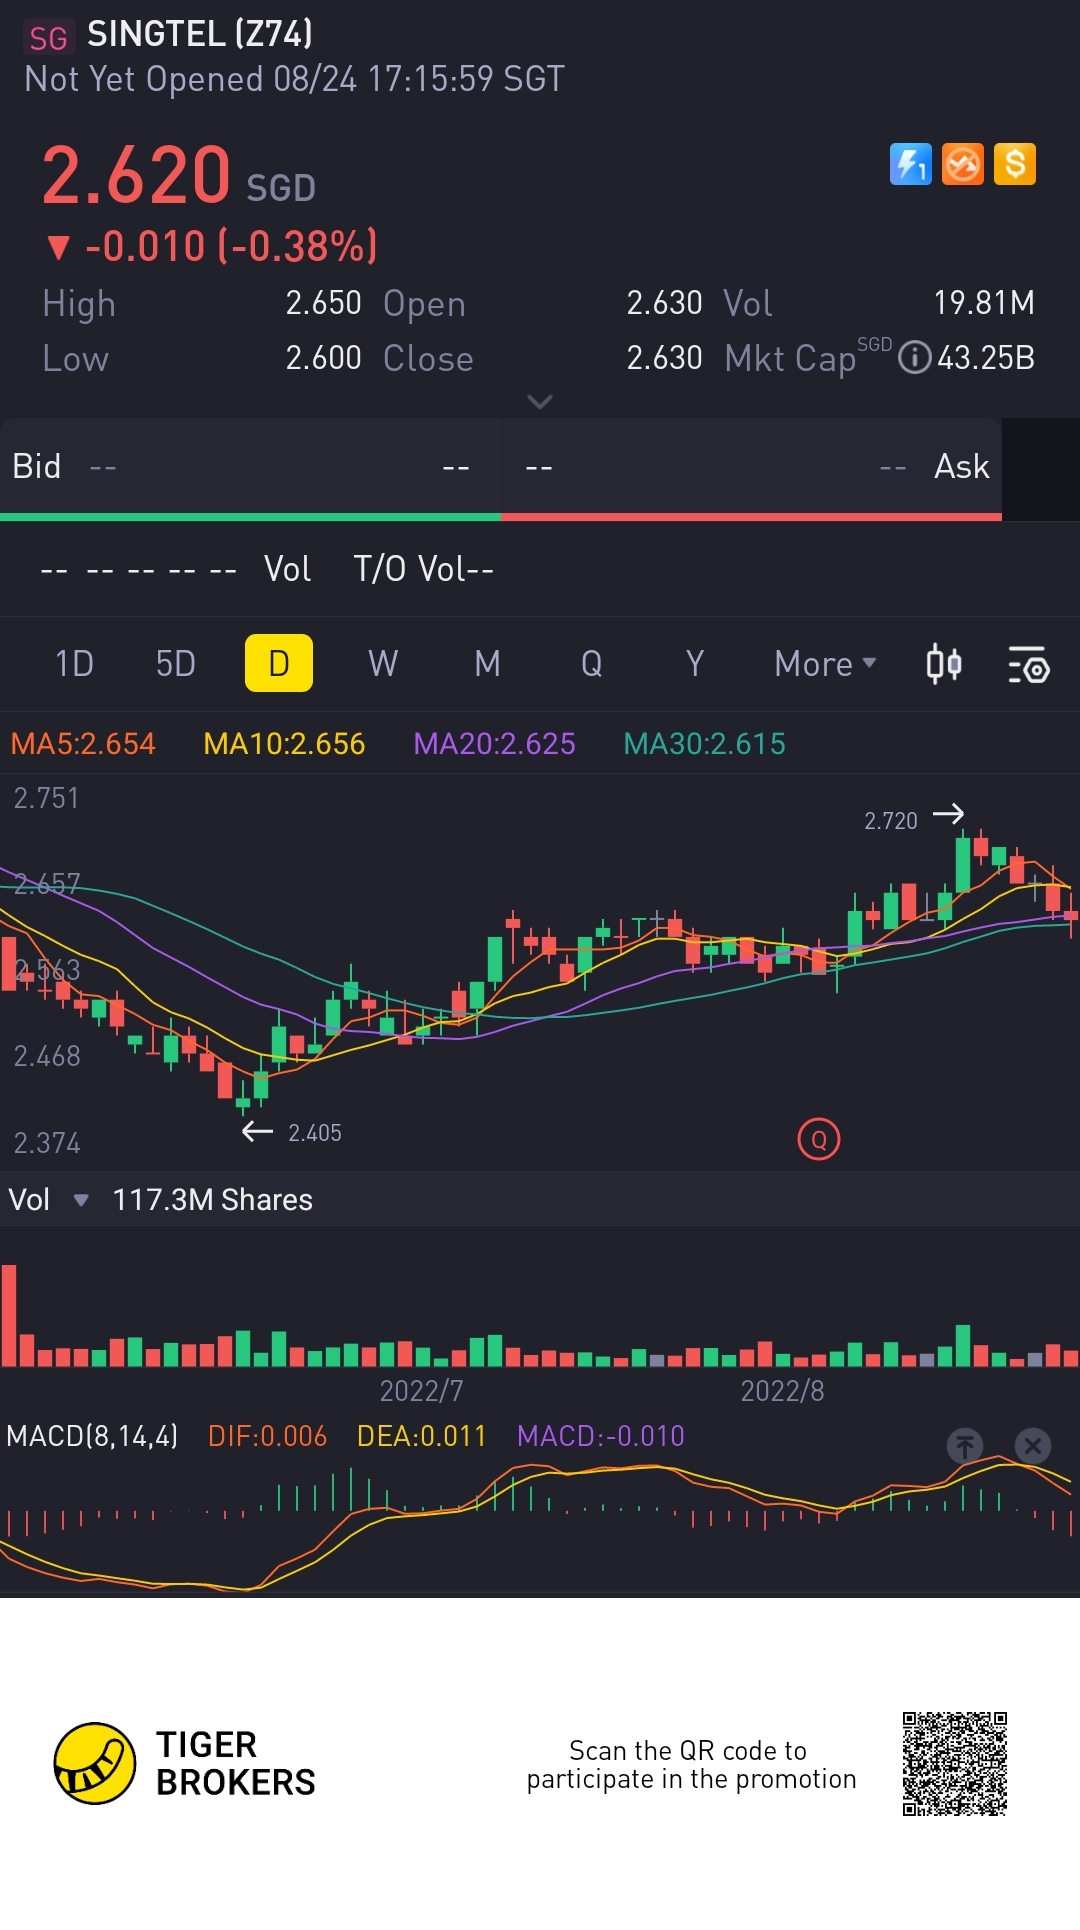Tap the yellow dollar sign icon
Viewport: 1080px width, 1930px height.
point(1015,164)
